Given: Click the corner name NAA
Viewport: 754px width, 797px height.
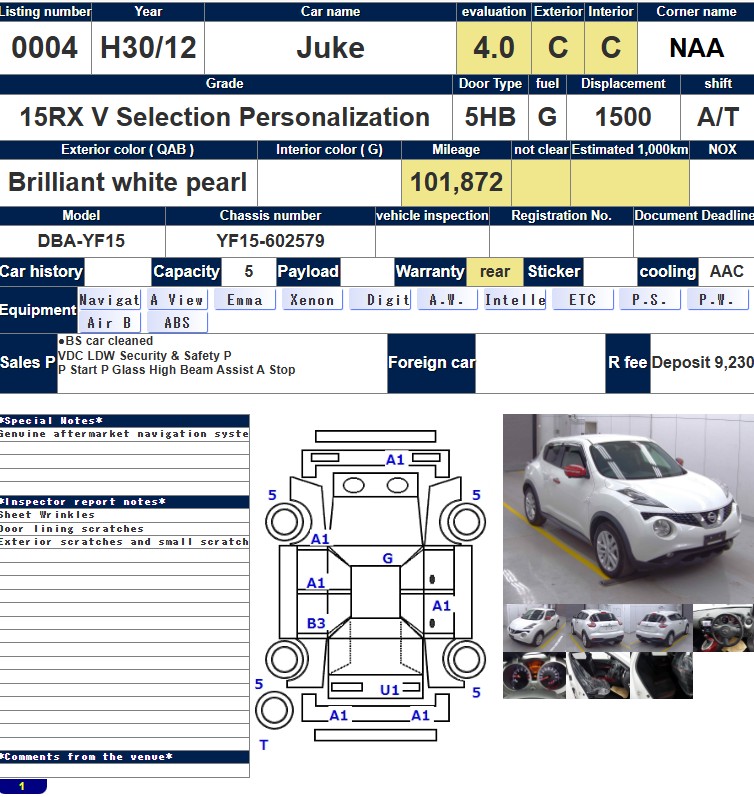Looking at the screenshot, I should point(697,48).
